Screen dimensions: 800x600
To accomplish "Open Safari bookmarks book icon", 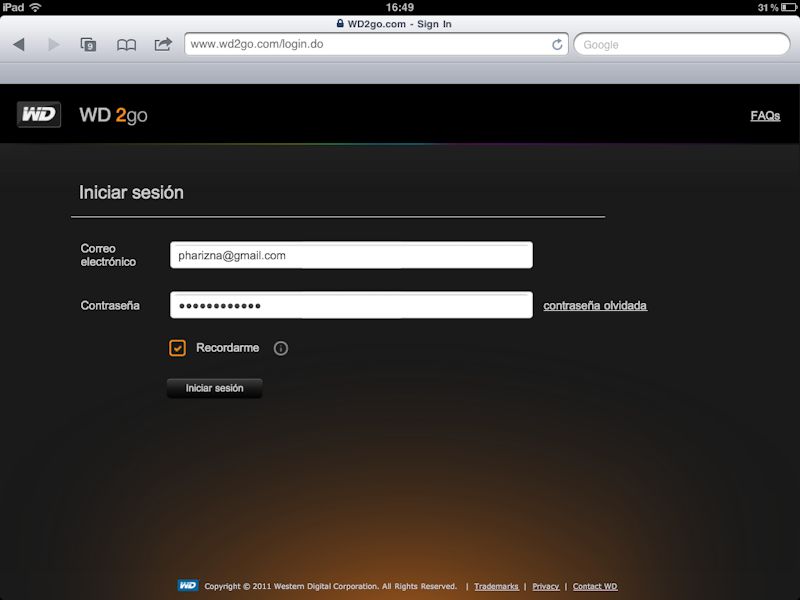I will click(126, 45).
